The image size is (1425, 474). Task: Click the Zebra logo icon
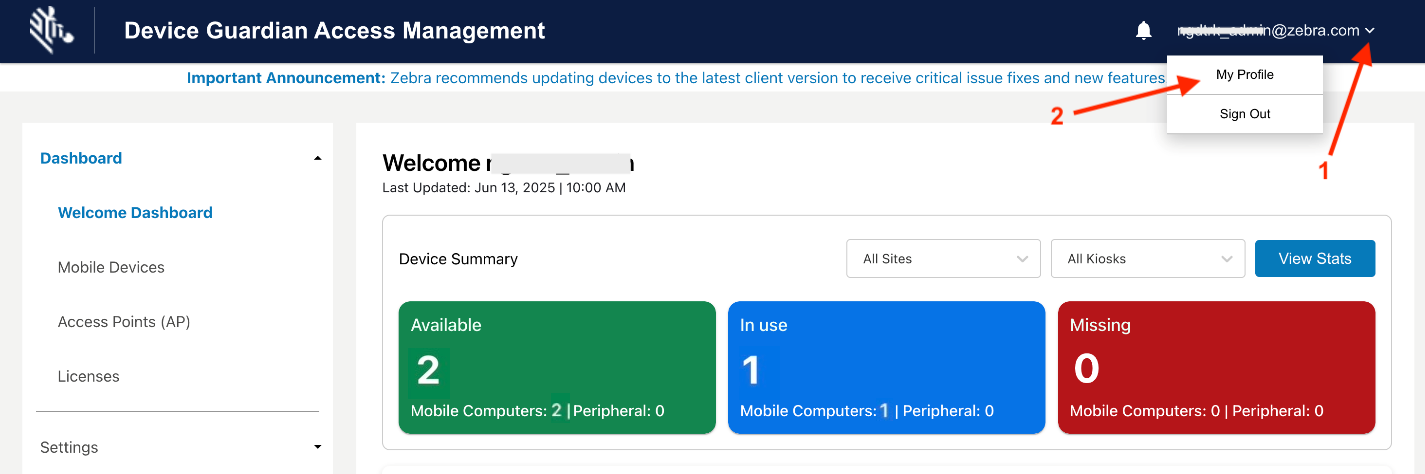[51, 30]
